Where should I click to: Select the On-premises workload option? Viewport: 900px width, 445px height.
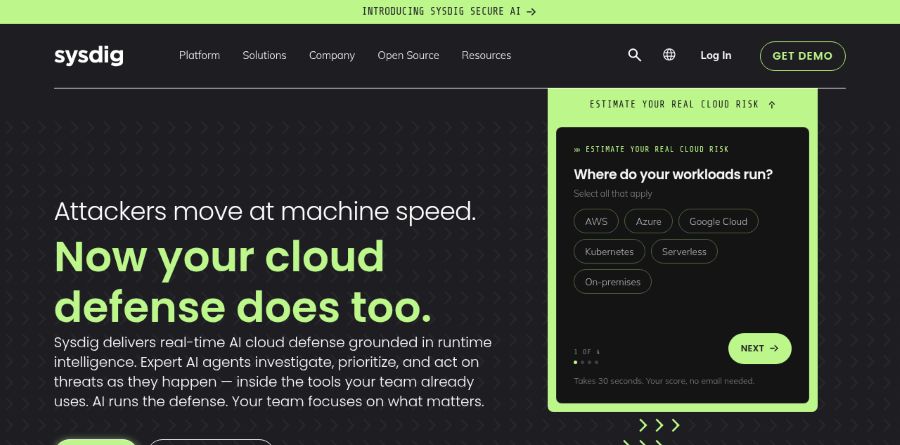tap(612, 282)
